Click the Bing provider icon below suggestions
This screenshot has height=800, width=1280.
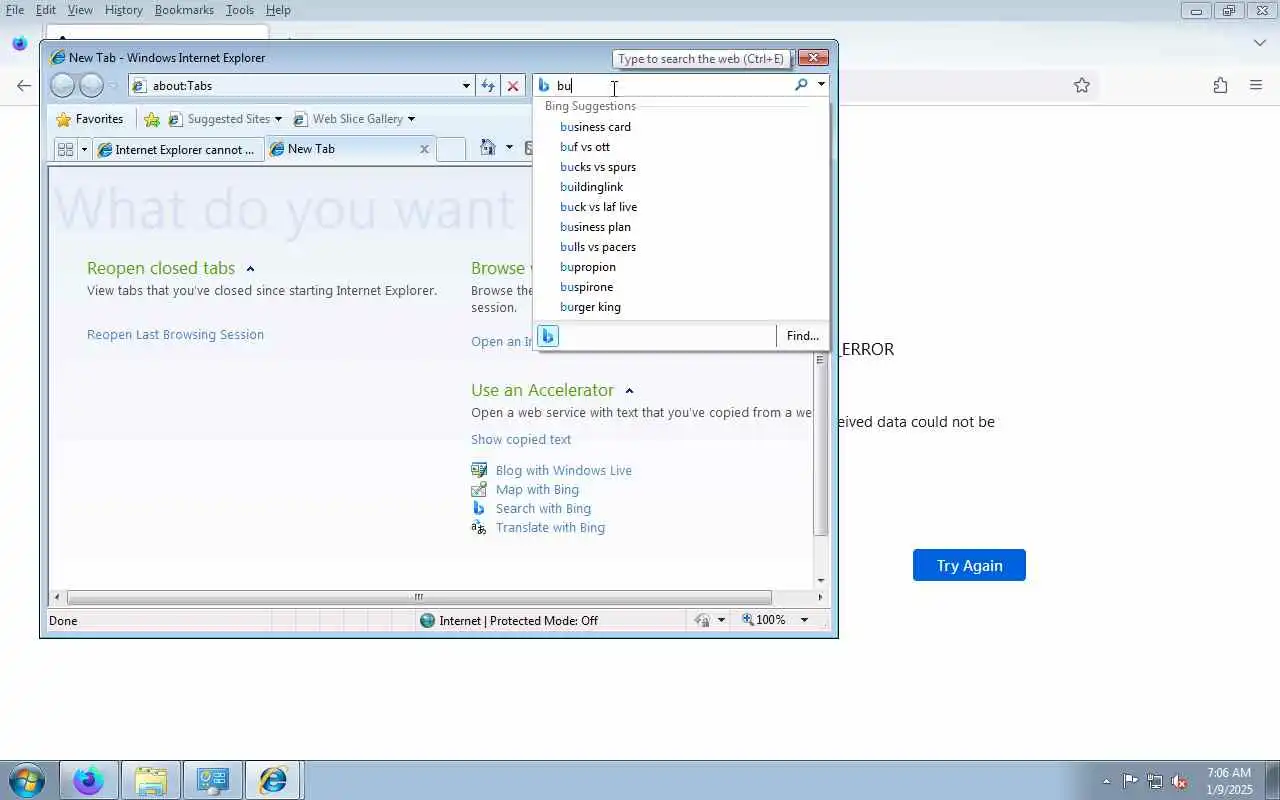click(548, 336)
